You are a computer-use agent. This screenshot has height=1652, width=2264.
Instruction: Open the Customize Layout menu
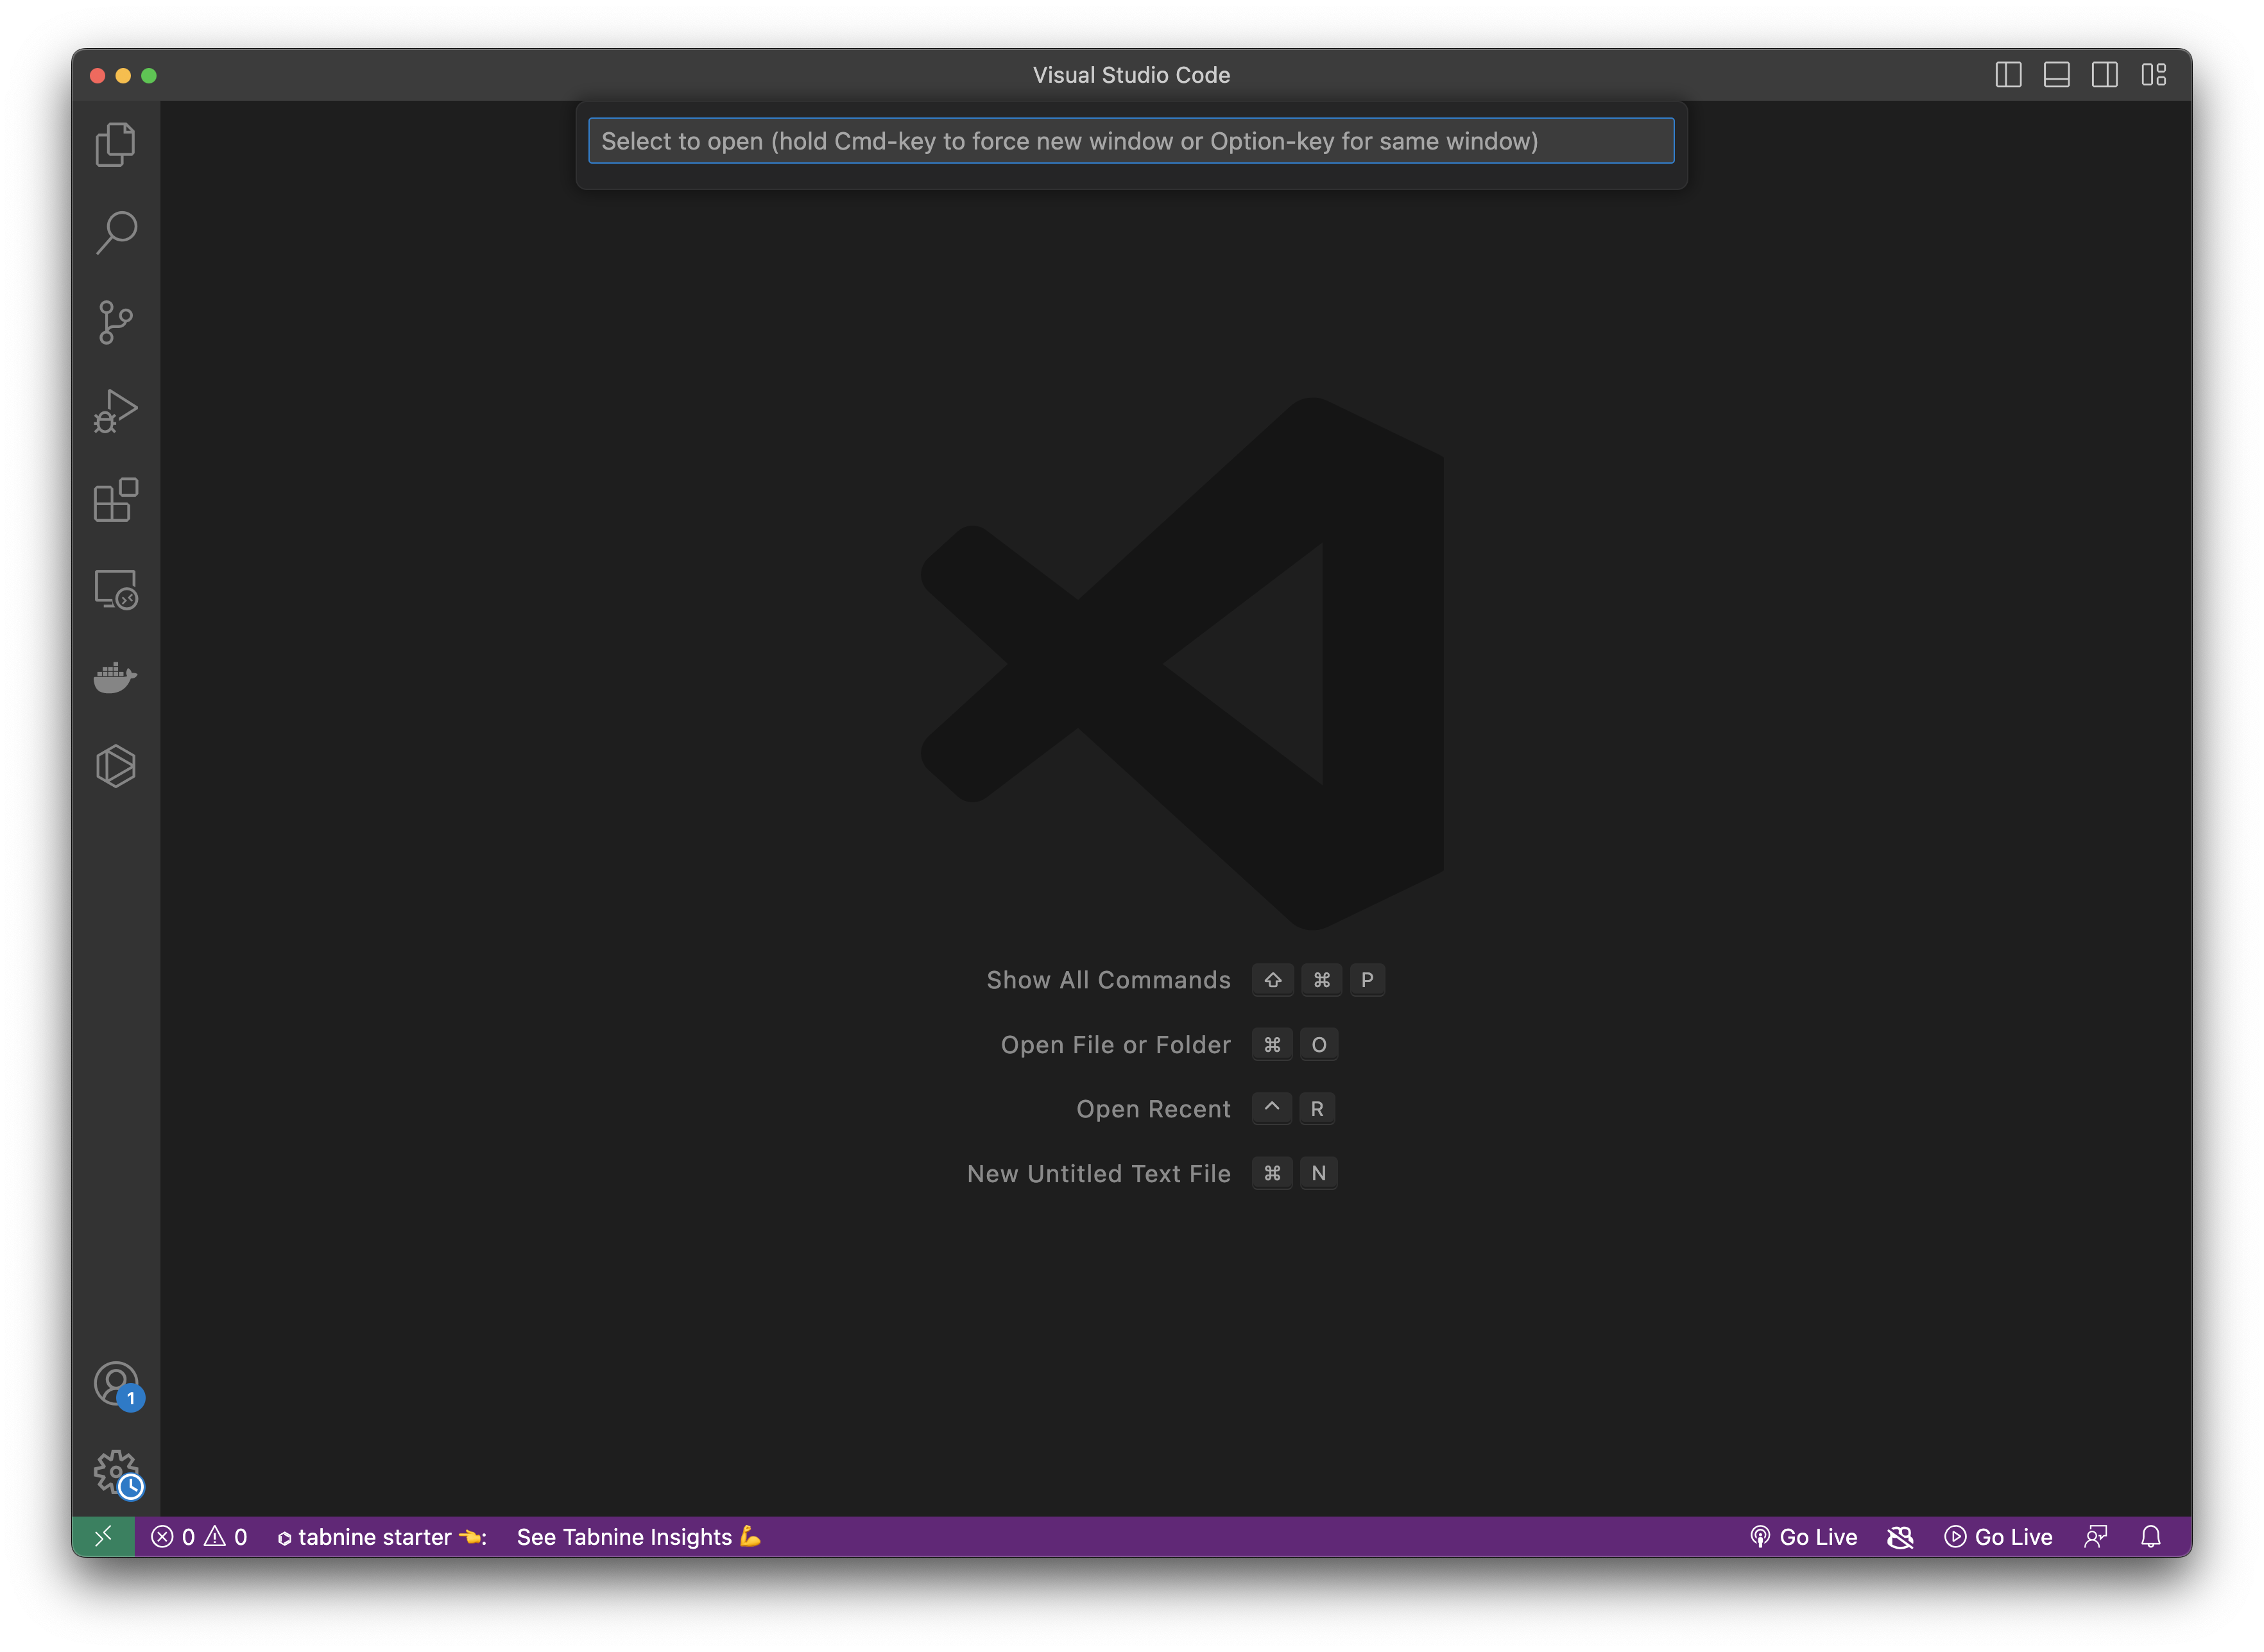coord(2153,75)
